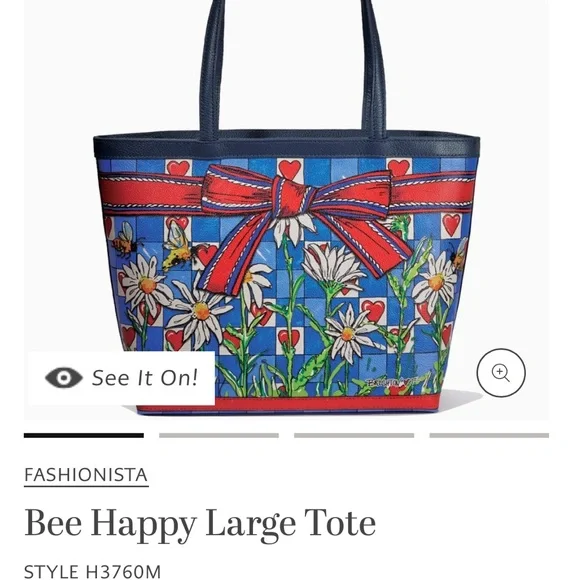
Task: Click the STYLE H3760M text
Action: (92, 571)
